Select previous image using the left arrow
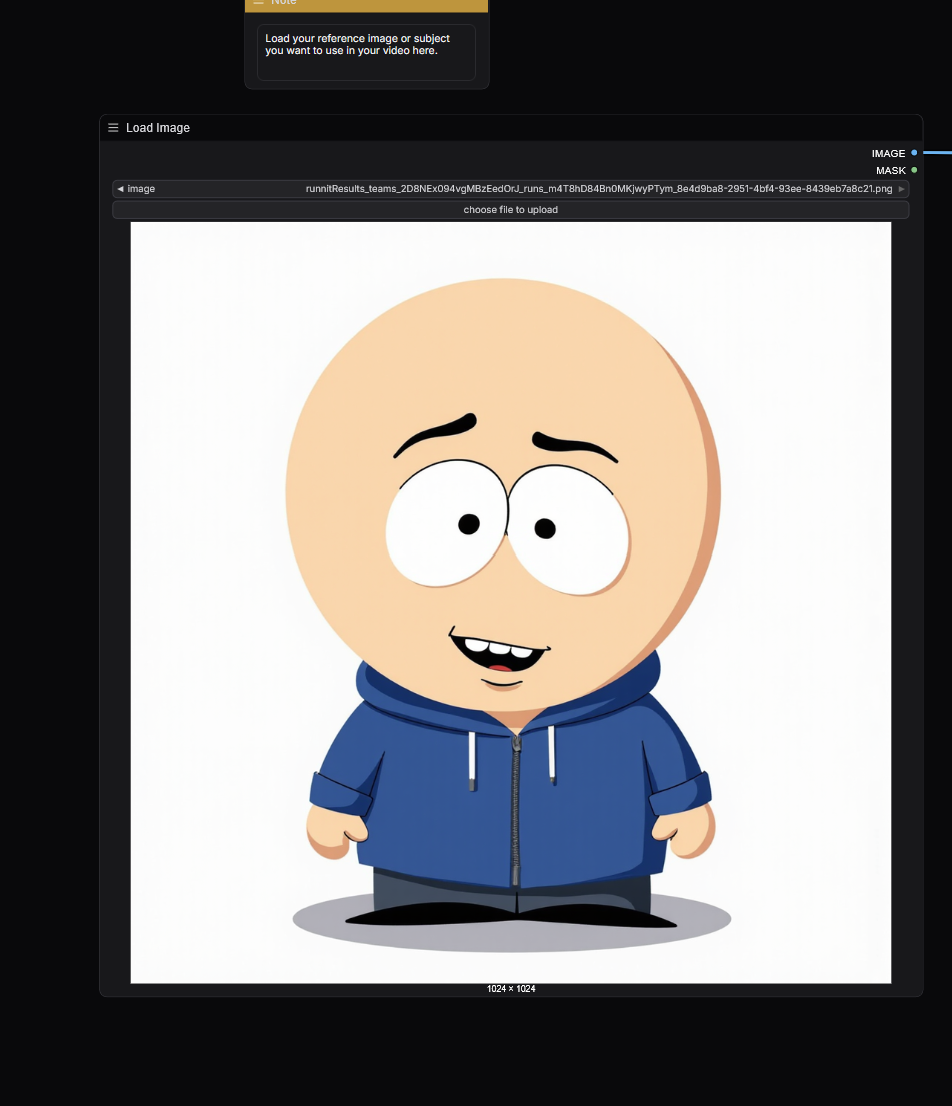This screenshot has height=1106, width=952. [120, 188]
